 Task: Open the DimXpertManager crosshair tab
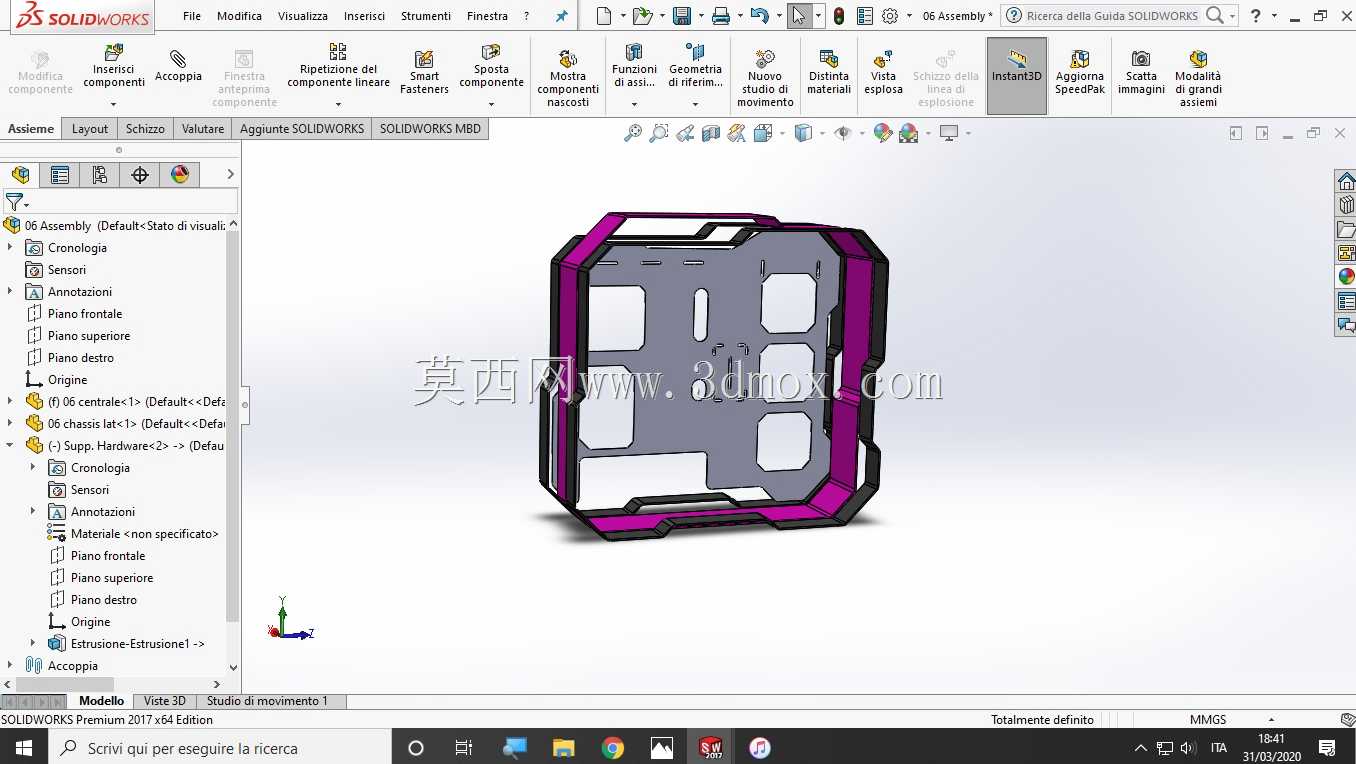pyautogui.click(x=140, y=175)
